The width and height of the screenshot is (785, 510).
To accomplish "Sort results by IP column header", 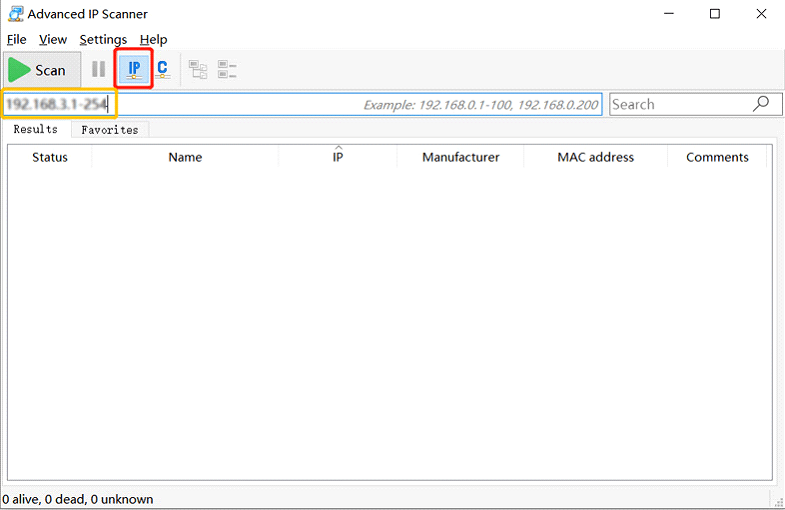I will tap(338, 157).
